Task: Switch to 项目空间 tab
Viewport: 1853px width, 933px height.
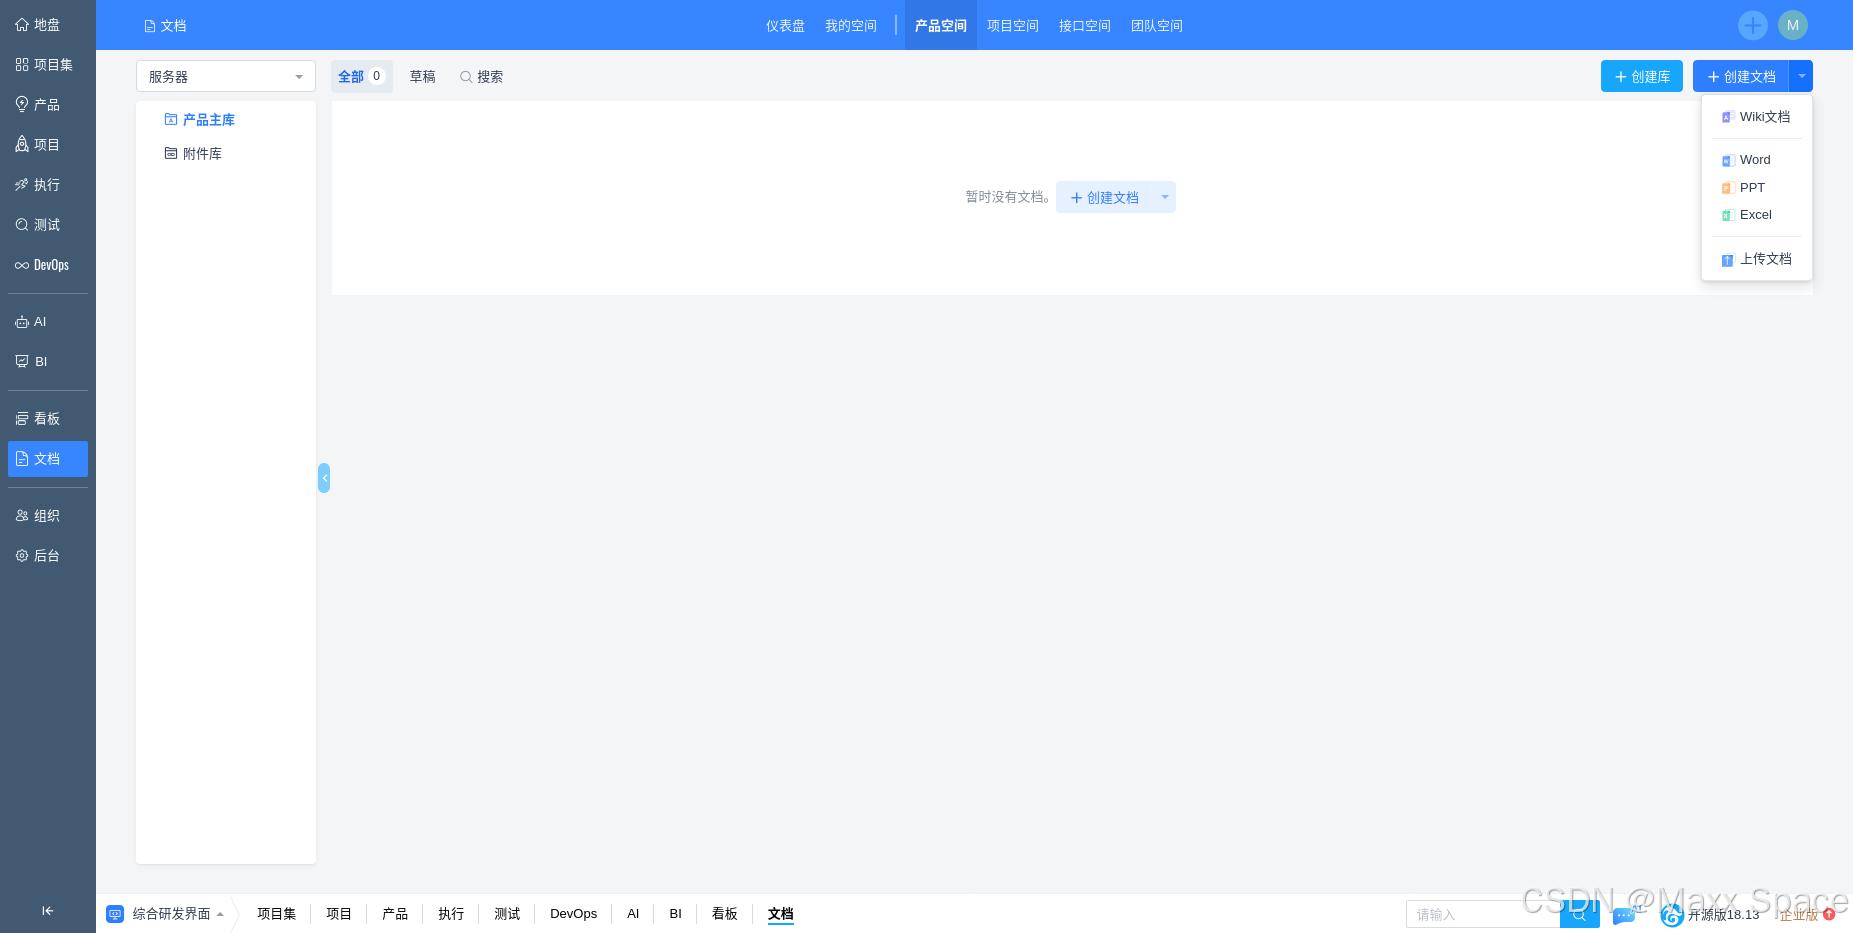Action: [x=1012, y=26]
